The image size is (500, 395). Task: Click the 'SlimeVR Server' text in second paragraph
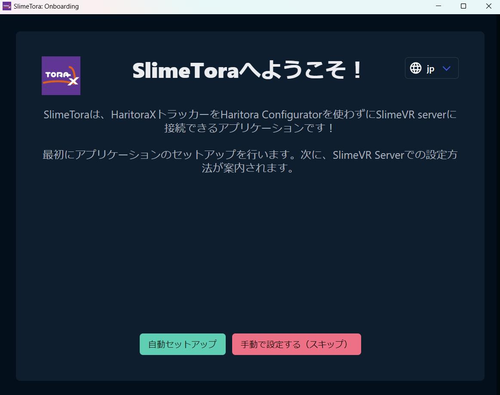(368, 155)
